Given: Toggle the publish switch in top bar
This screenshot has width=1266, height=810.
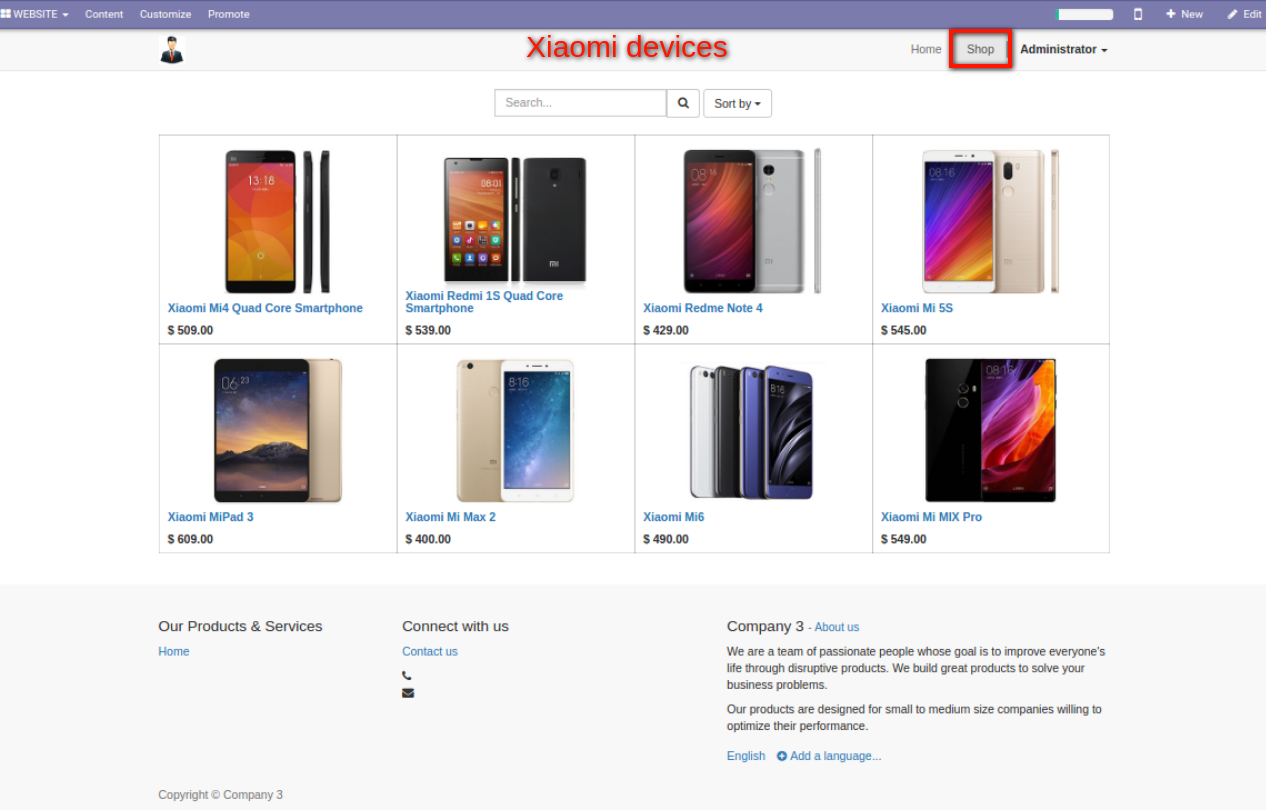Looking at the screenshot, I should tap(1085, 14).
